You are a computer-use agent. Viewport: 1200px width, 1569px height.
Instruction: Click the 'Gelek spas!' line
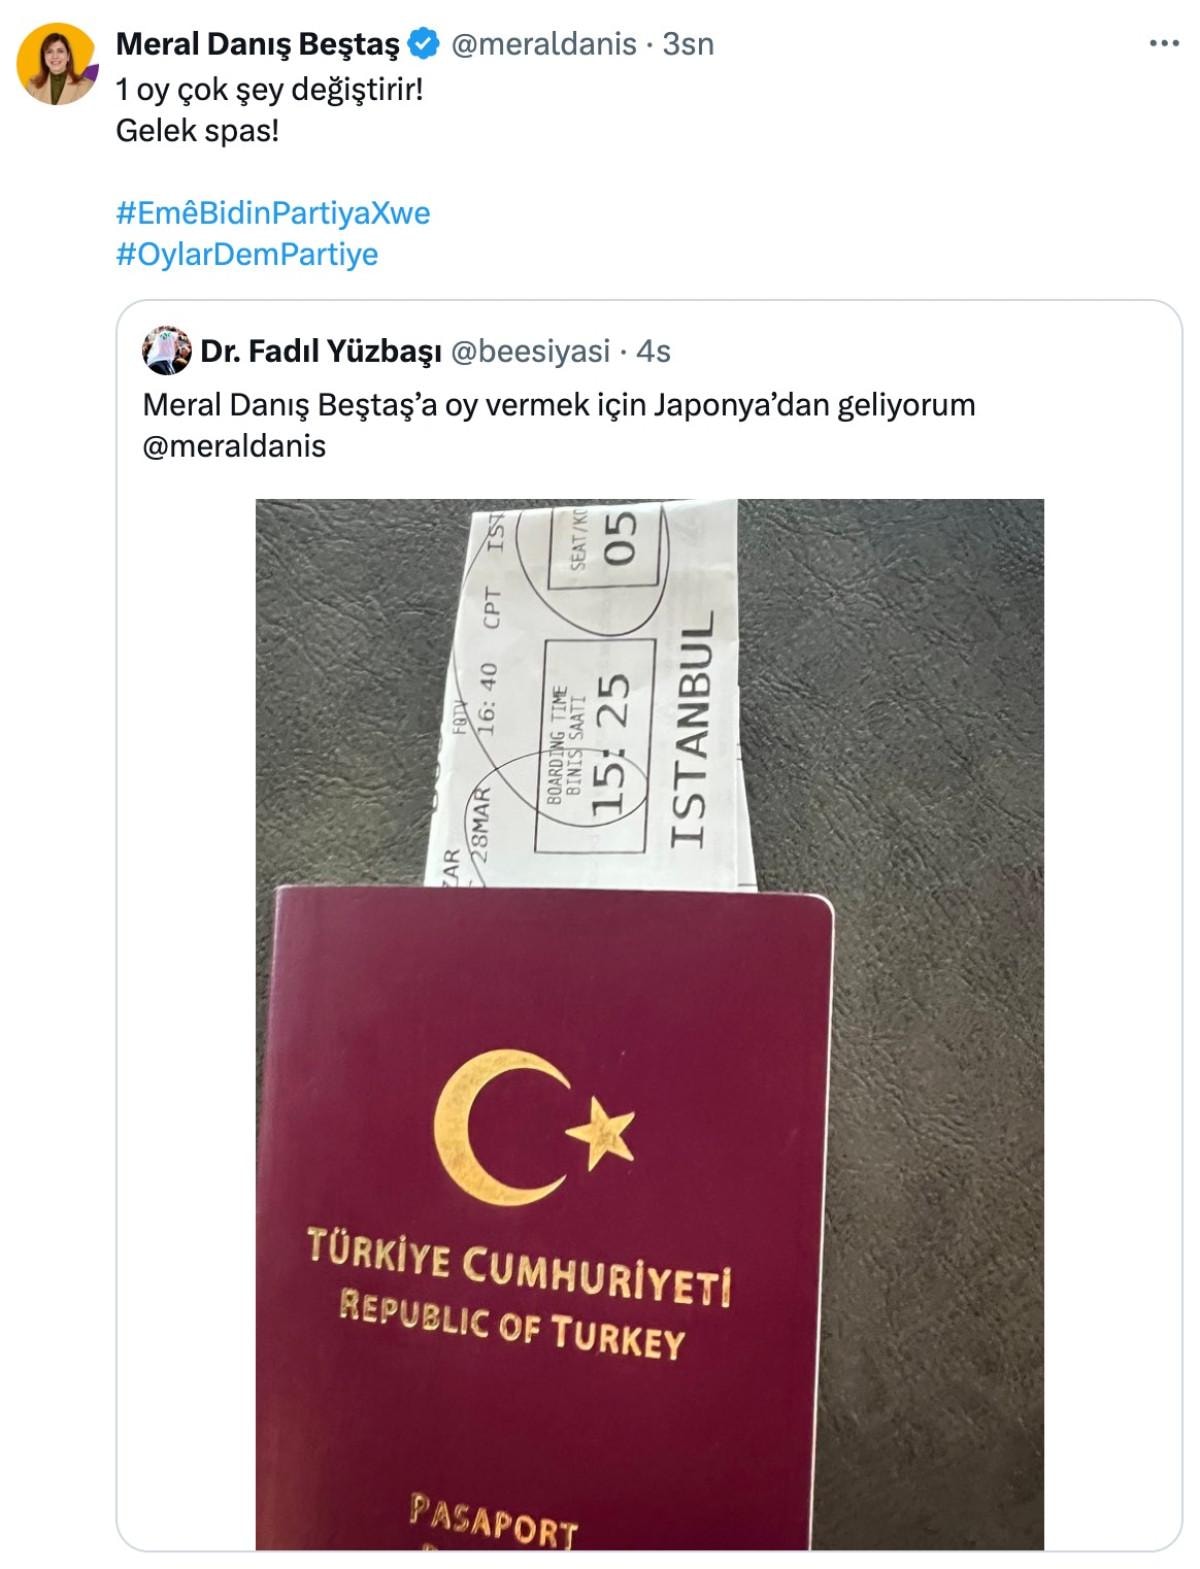(198, 131)
